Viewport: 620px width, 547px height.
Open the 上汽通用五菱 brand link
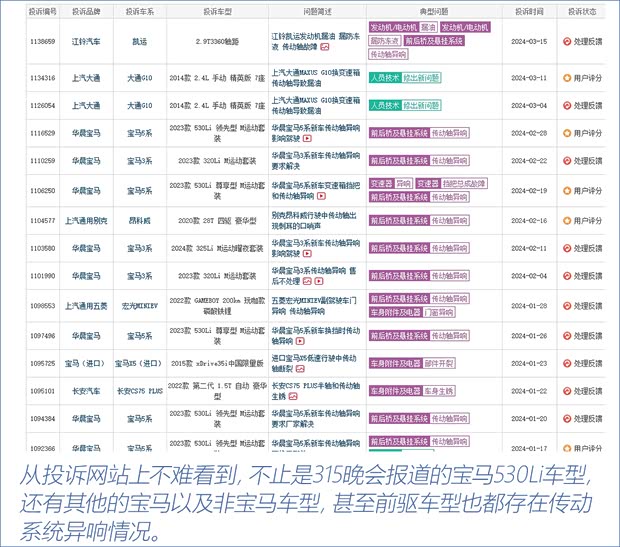point(86,306)
